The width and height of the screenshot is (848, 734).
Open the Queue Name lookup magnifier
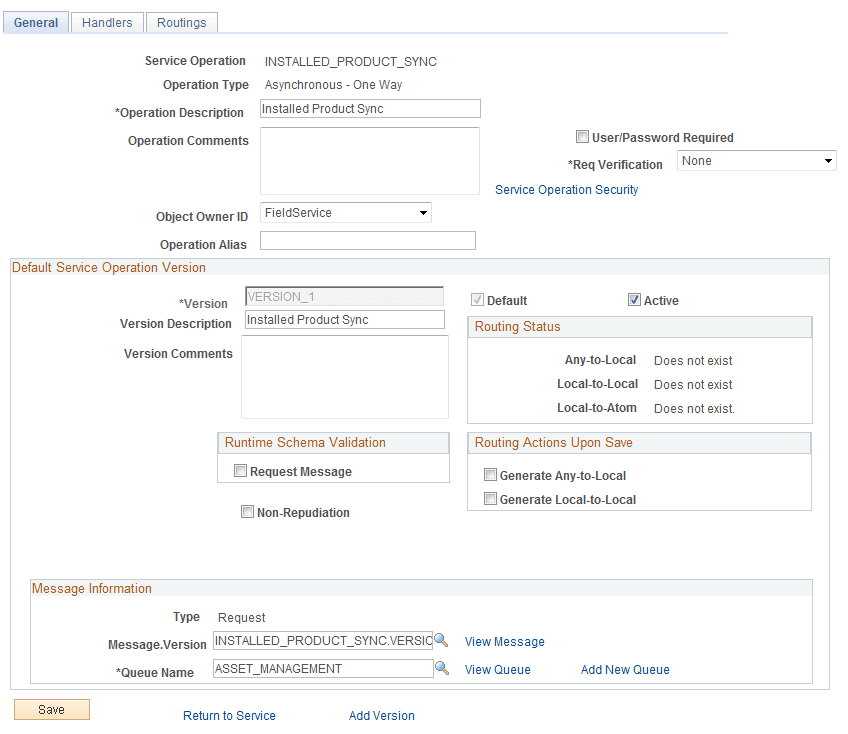tap(442, 668)
